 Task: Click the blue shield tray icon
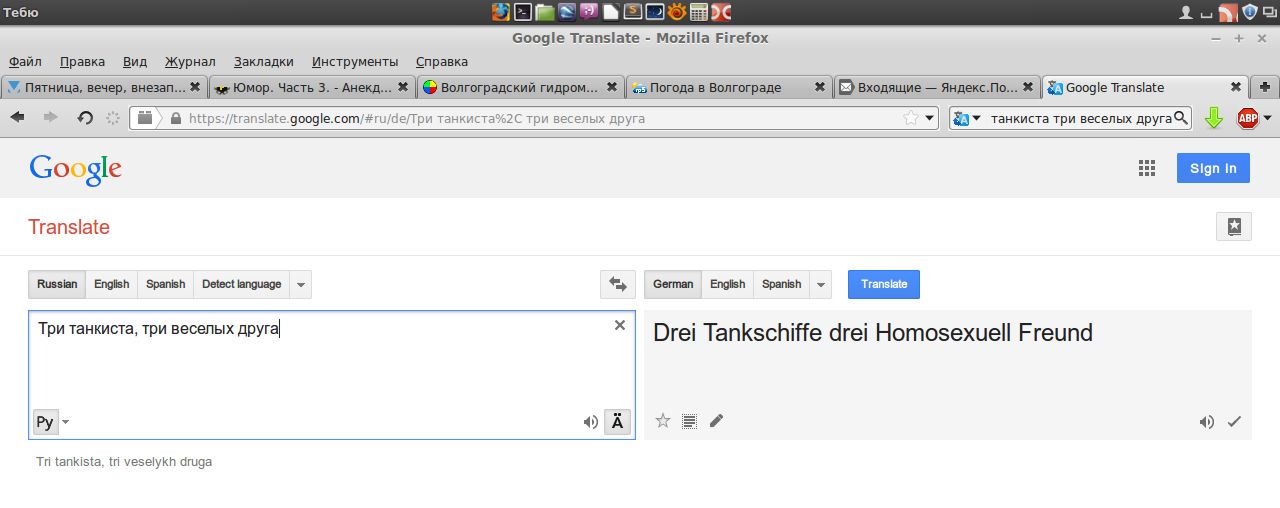[1251, 12]
